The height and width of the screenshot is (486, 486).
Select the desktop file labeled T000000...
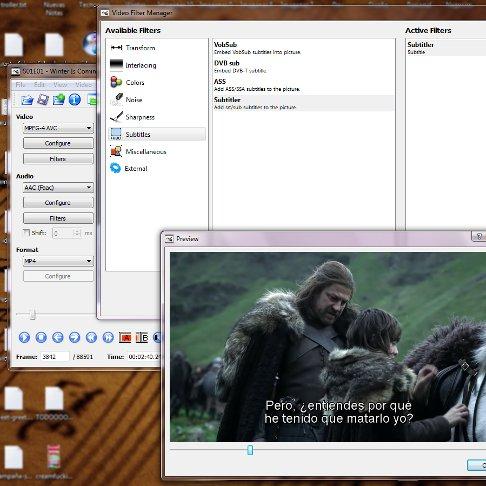click(x=54, y=403)
